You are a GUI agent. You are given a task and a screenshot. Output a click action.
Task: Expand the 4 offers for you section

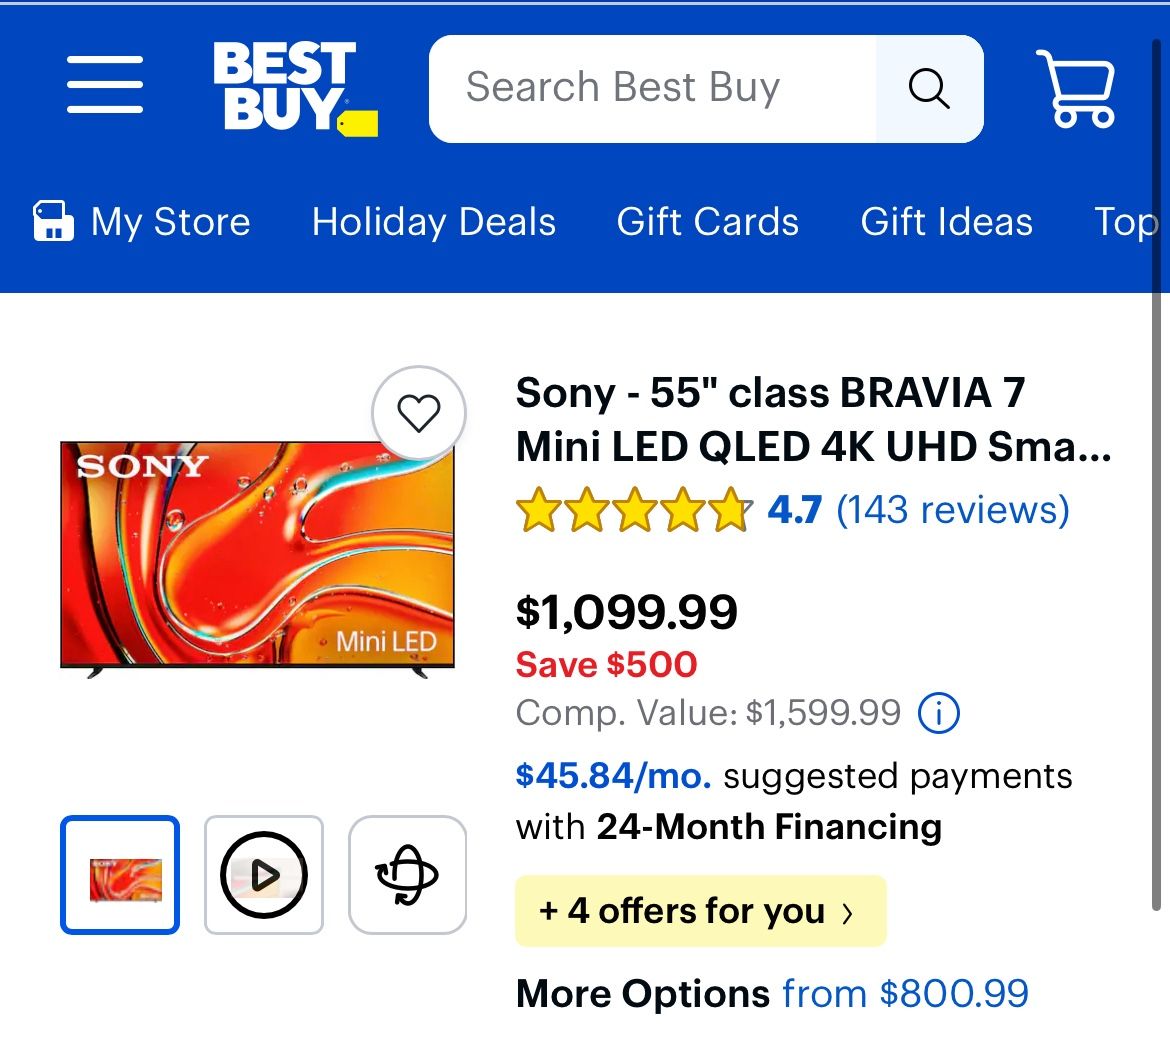[x=699, y=910]
